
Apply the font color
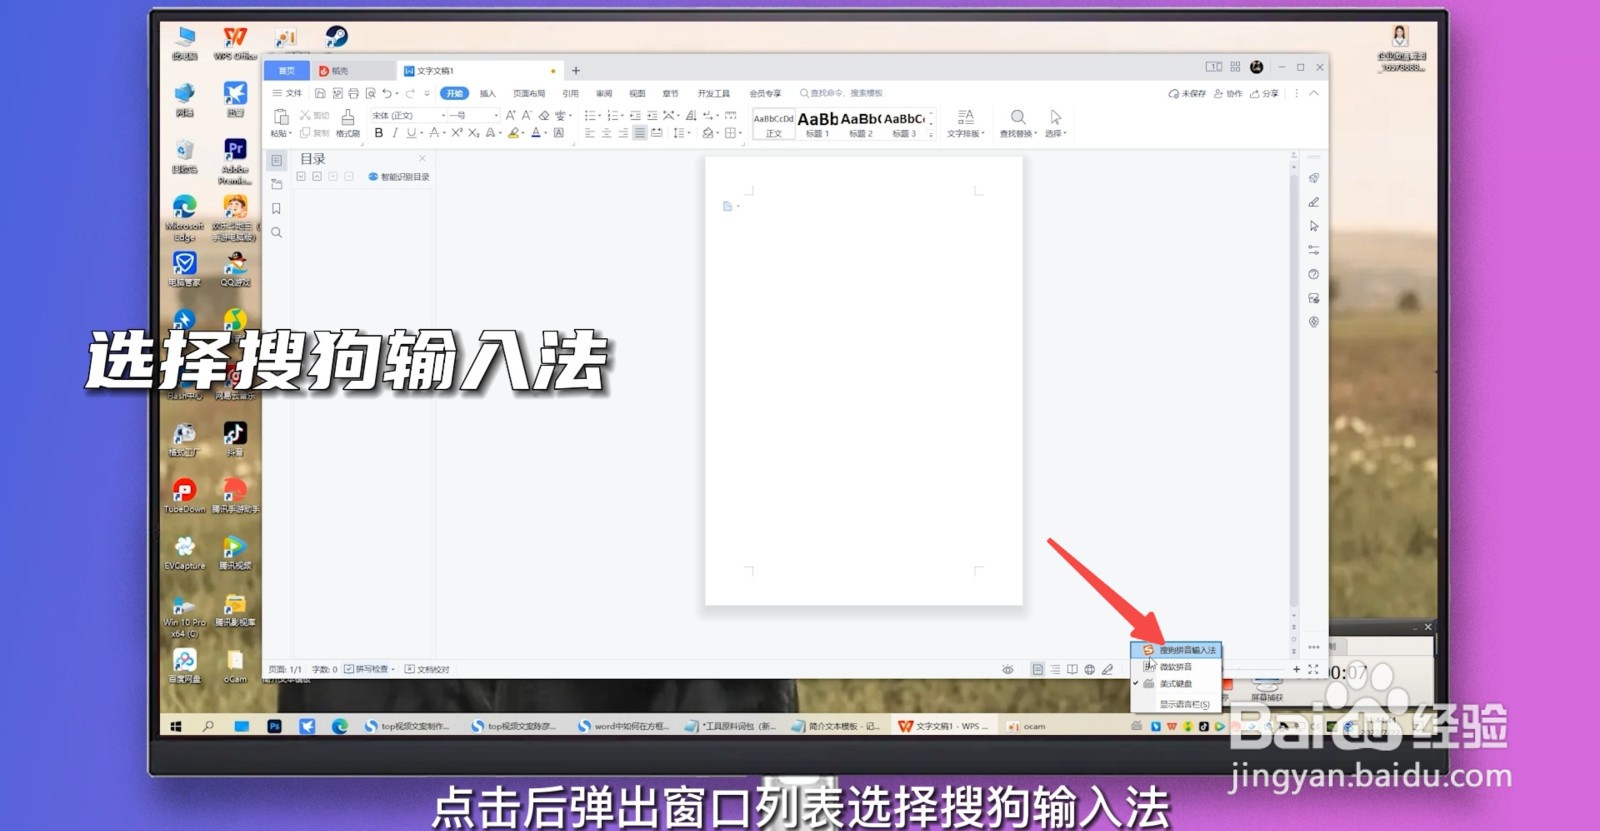(x=536, y=133)
